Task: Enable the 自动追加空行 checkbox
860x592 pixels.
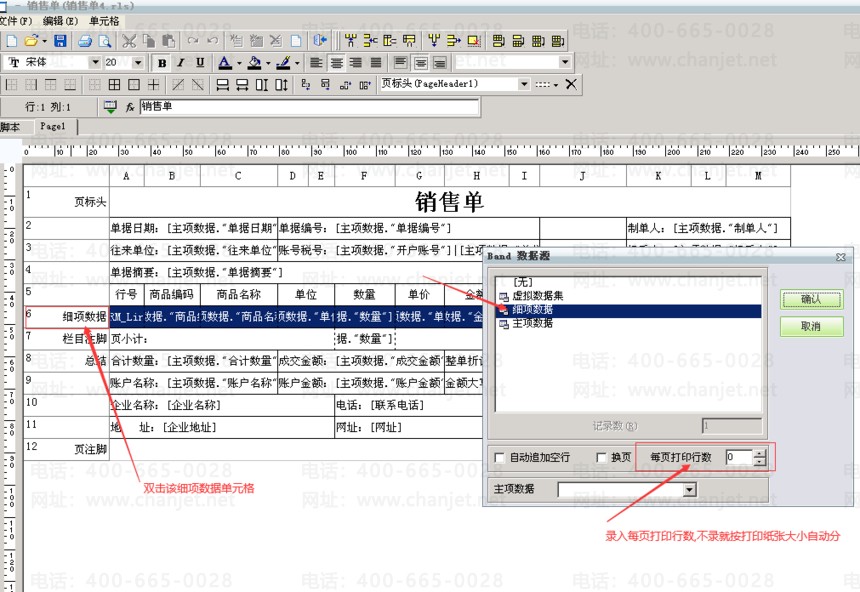Action: [500, 457]
